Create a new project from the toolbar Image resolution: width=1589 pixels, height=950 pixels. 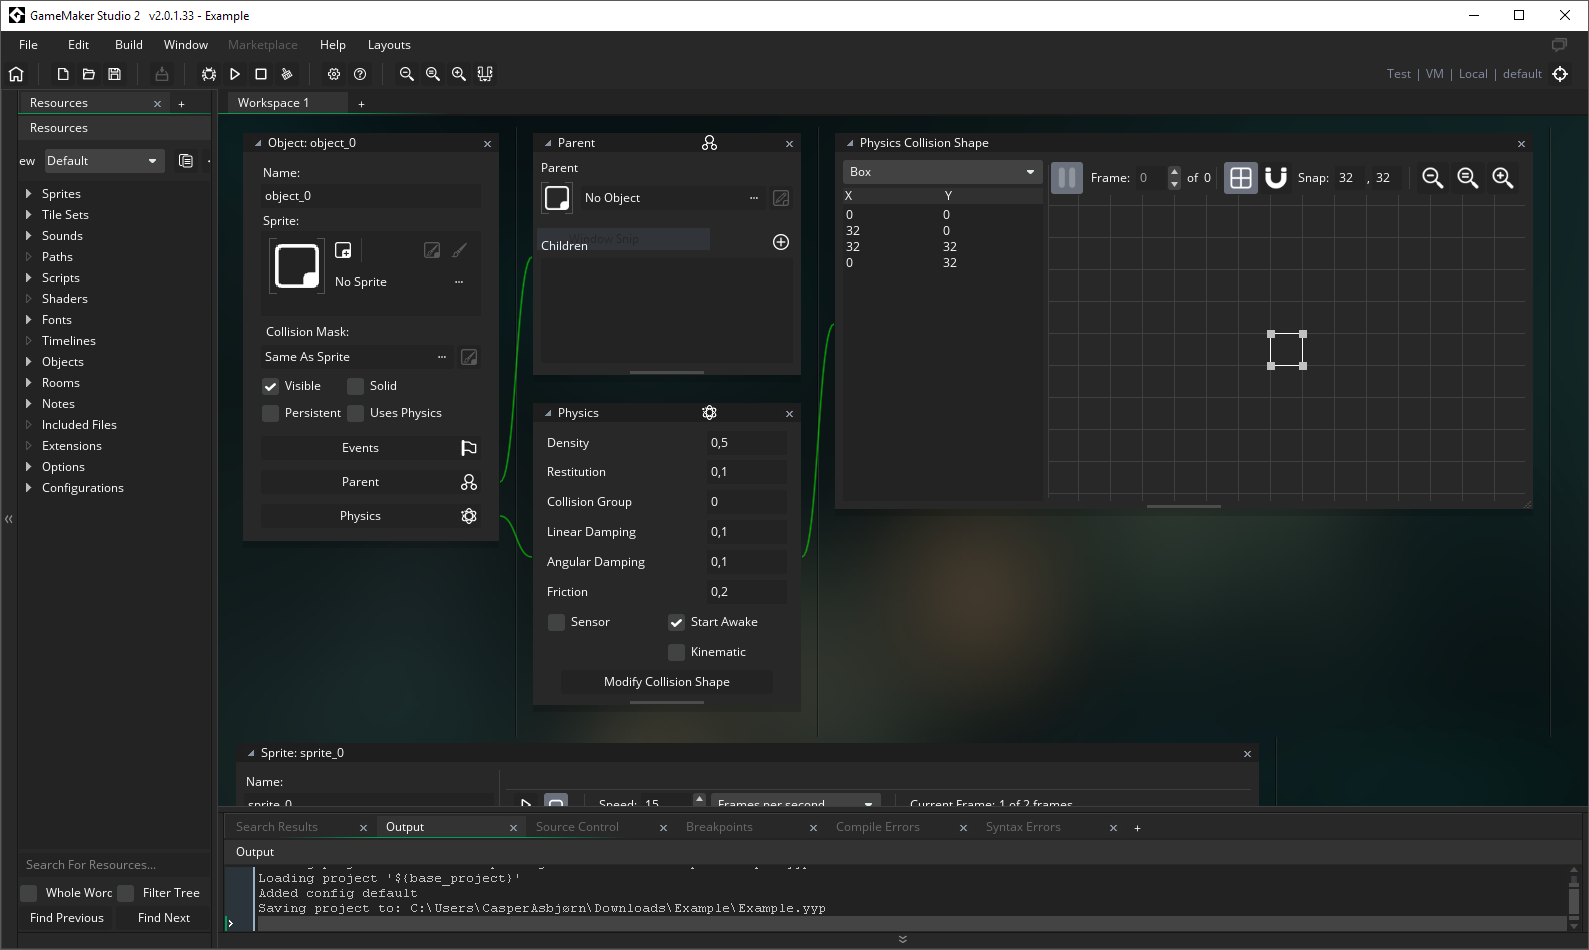(62, 74)
